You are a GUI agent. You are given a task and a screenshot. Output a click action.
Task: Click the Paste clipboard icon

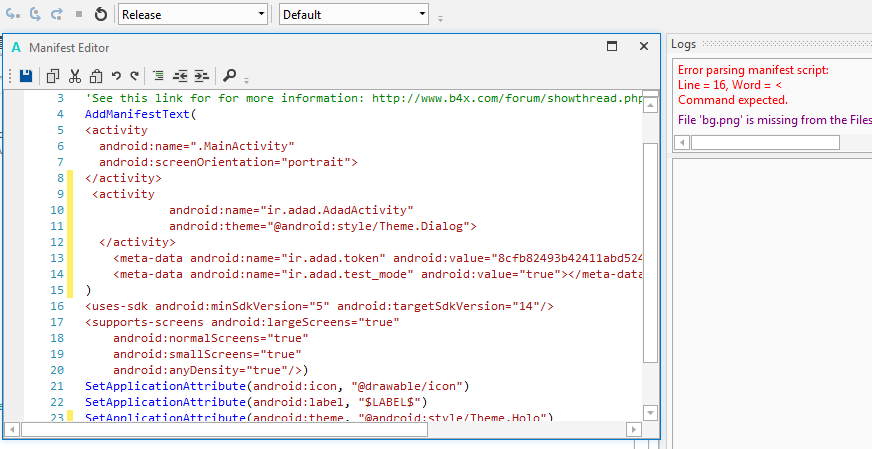[96, 76]
